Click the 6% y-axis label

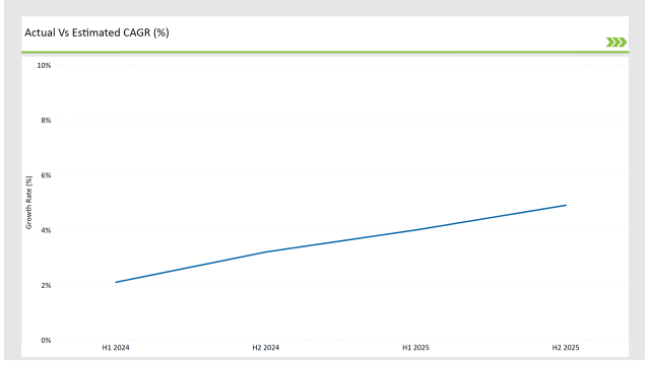pos(46,175)
